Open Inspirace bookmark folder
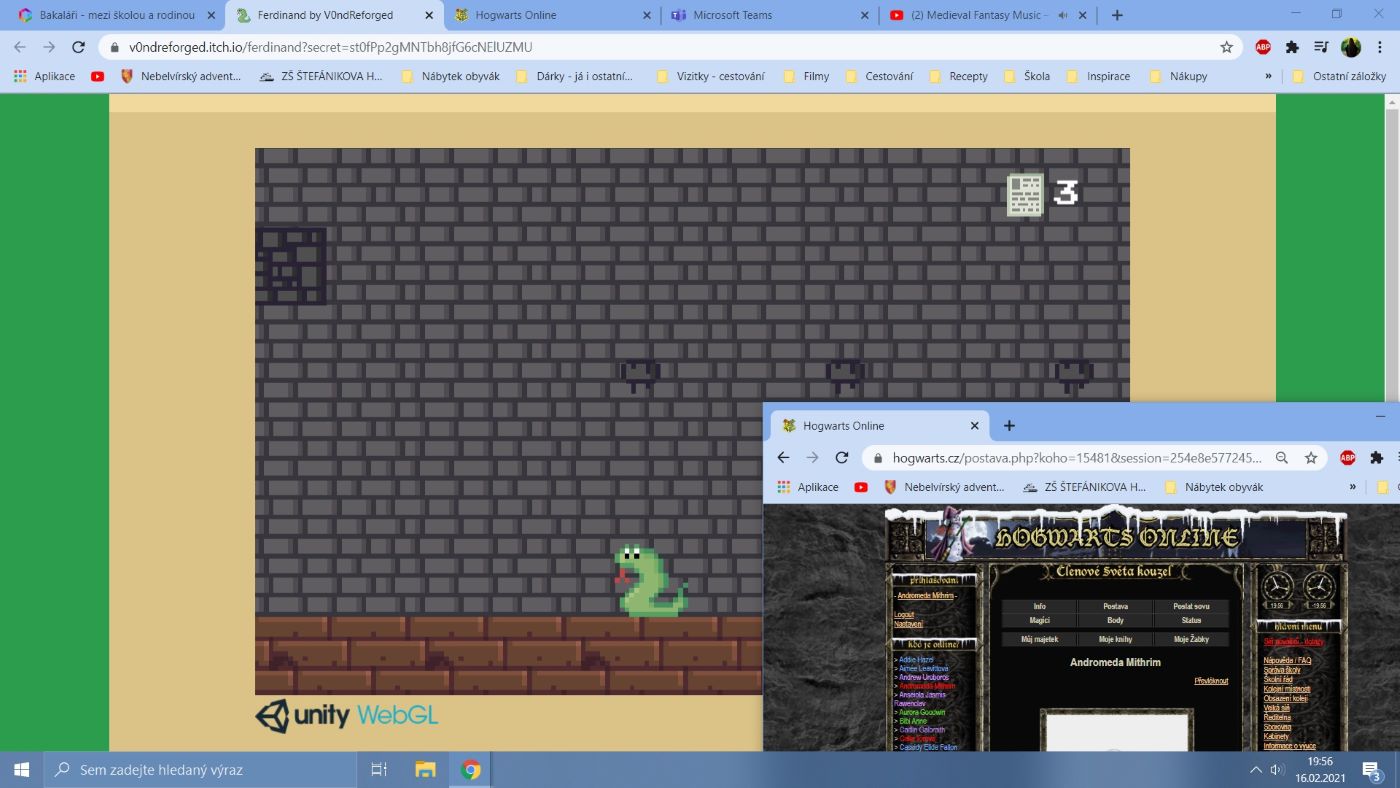 1098,76
